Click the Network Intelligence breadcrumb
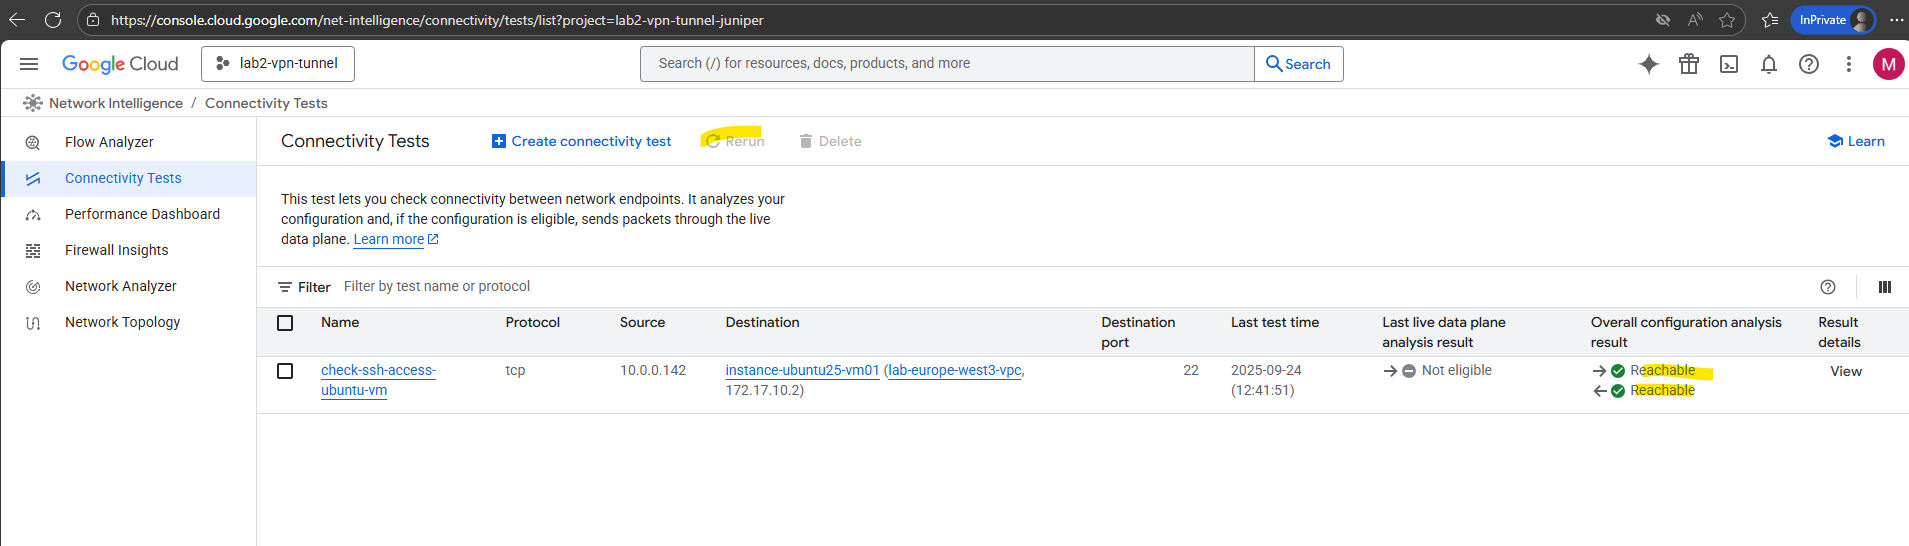This screenshot has height=546, width=1909. [x=116, y=103]
